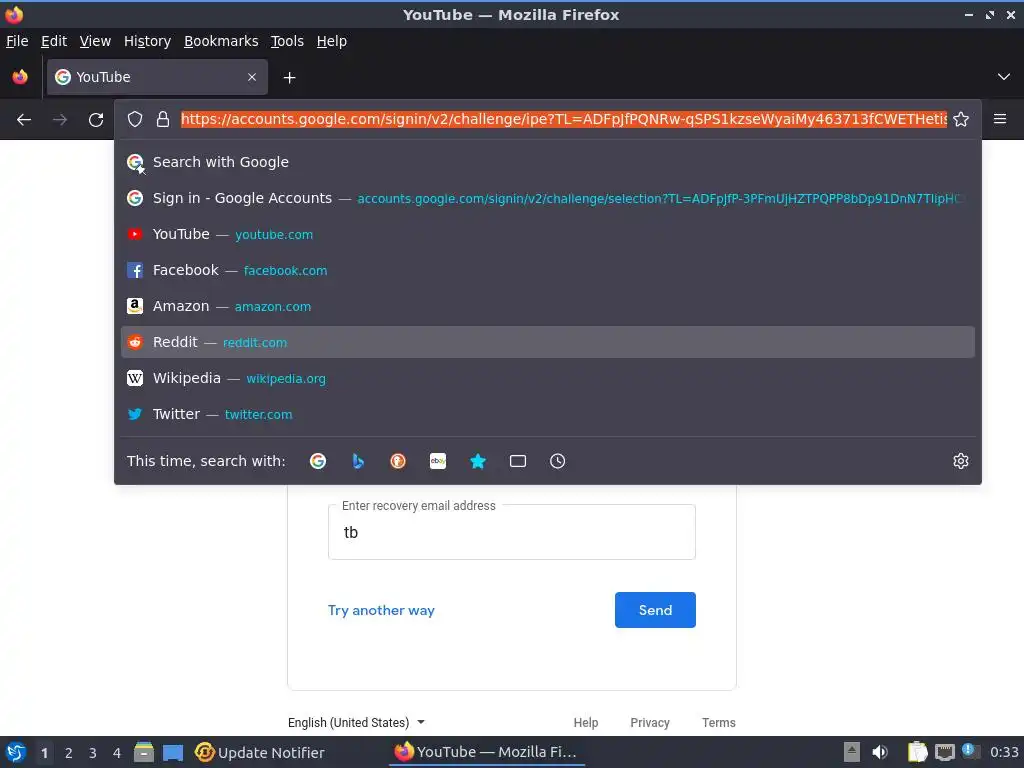Close the YouTube tab
Screen dimensions: 1024x768
[252, 77]
